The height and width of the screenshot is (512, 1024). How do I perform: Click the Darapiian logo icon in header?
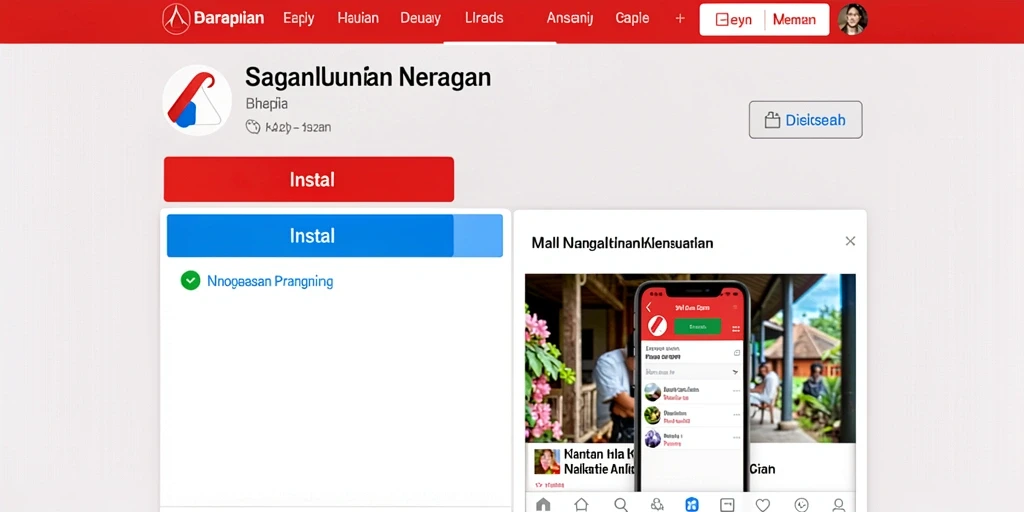coord(176,19)
